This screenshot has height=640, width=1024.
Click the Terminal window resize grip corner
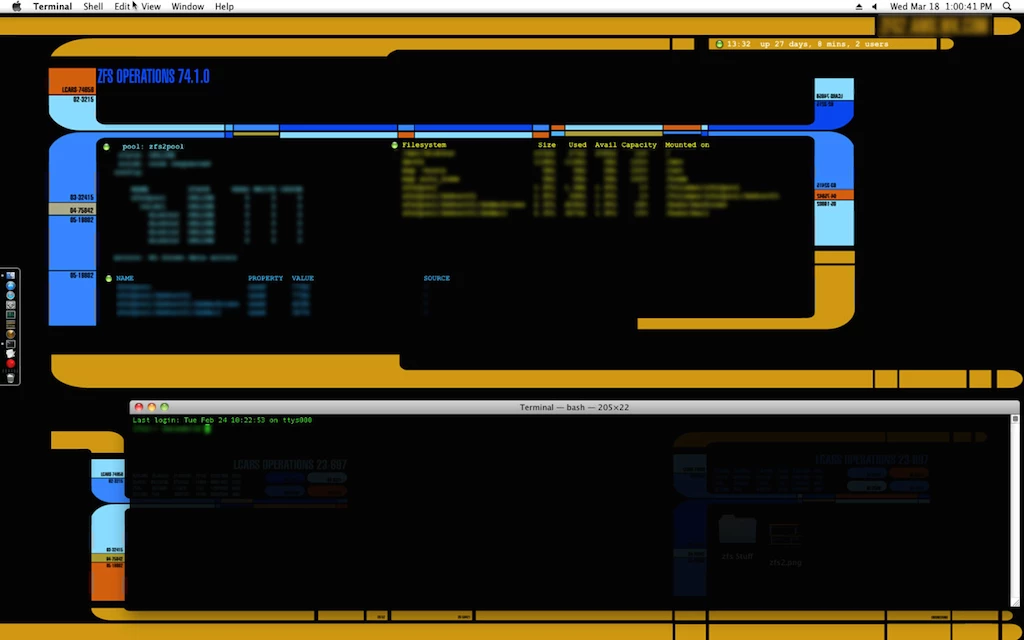pos(1015,604)
